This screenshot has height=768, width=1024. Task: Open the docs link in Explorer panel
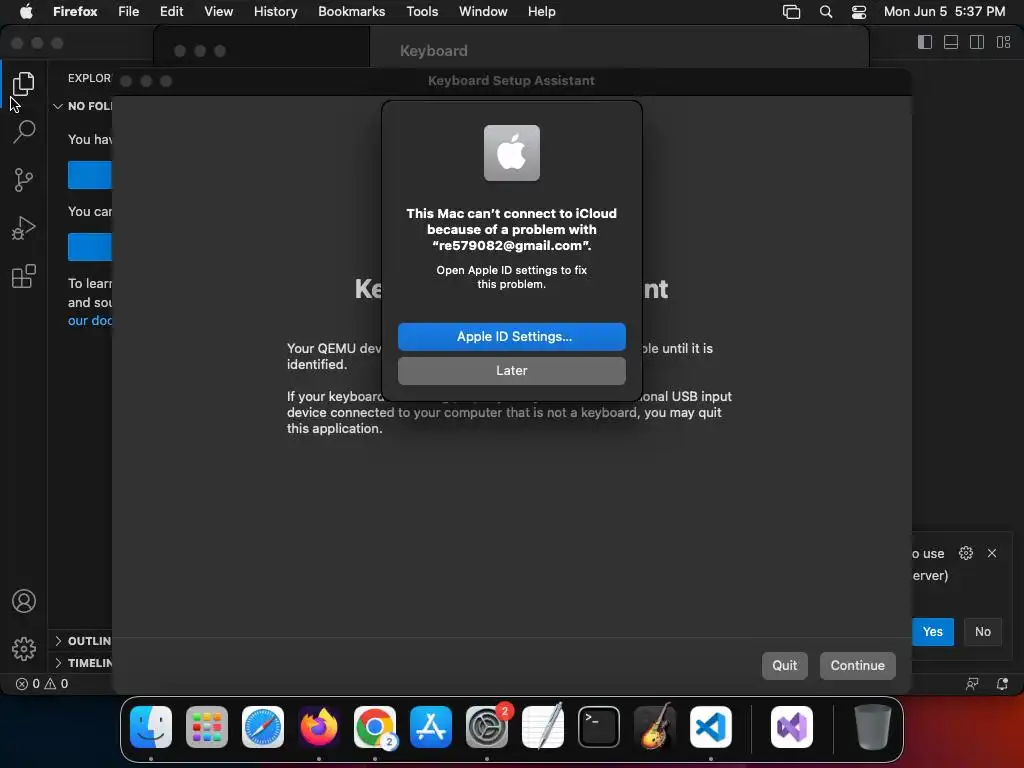coord(89,321)
